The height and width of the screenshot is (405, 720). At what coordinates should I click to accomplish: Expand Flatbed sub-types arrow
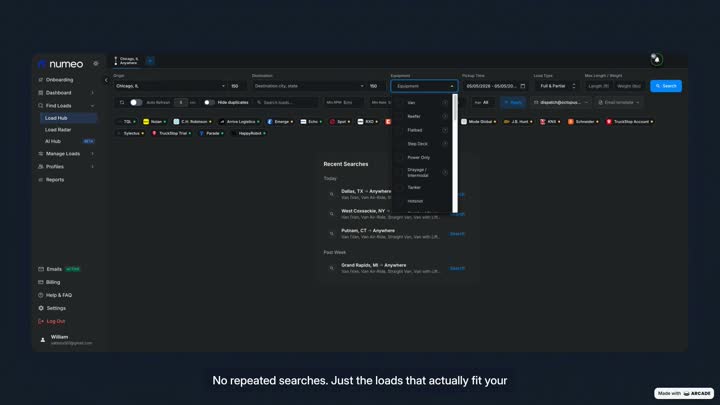(445, 130)
